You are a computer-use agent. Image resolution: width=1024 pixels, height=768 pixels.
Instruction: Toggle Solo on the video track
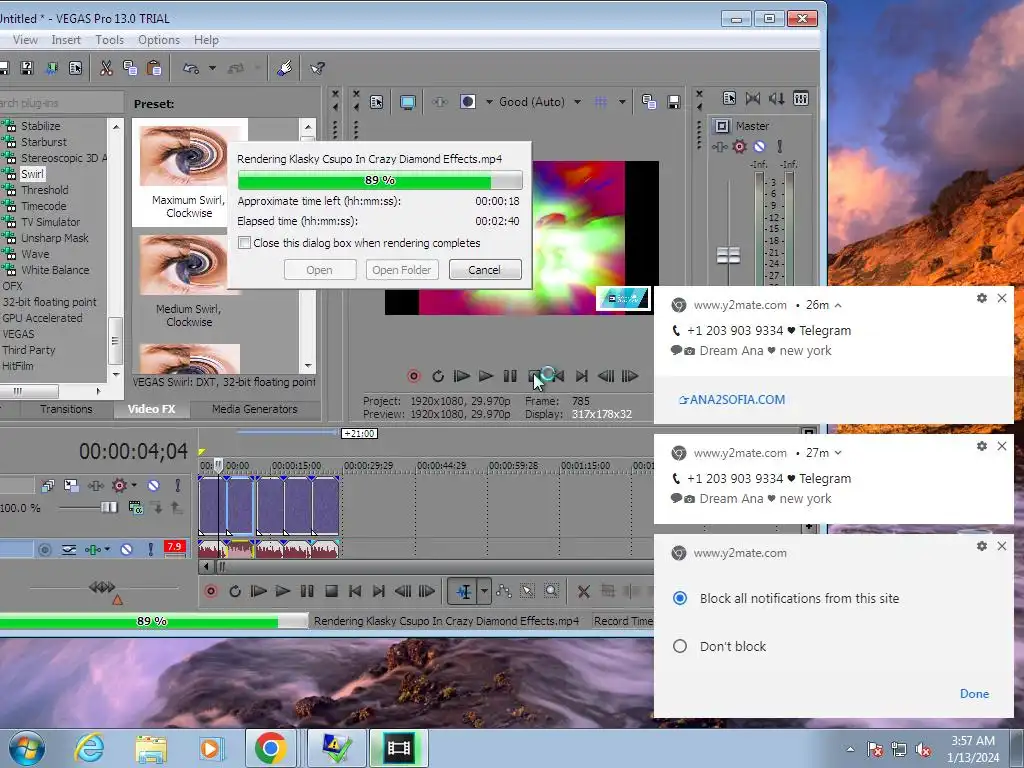177,485
